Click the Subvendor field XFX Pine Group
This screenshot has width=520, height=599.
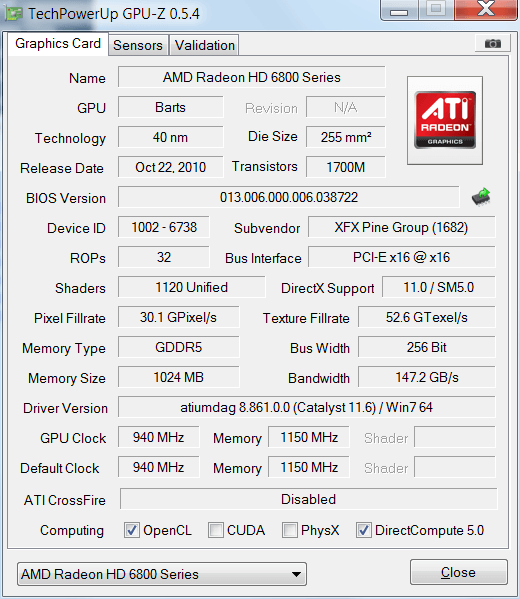(401, 227)
